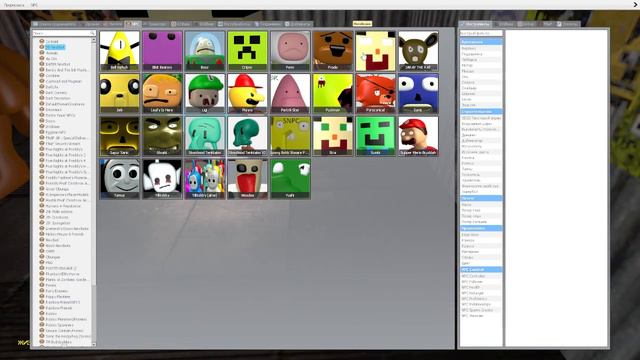Screen dimensions: 640x360
Task: Select the orange face Leafy NPC
Action: pyautogui.click(x=162, y=93)
